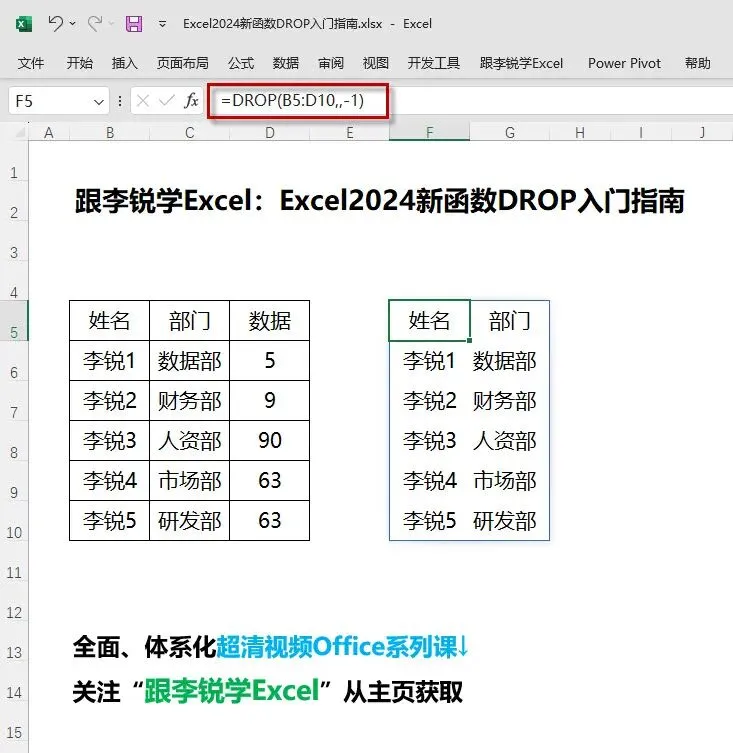This screenshot has width=733, height=753.
Task: Select column D header
Action: [270, 133]
